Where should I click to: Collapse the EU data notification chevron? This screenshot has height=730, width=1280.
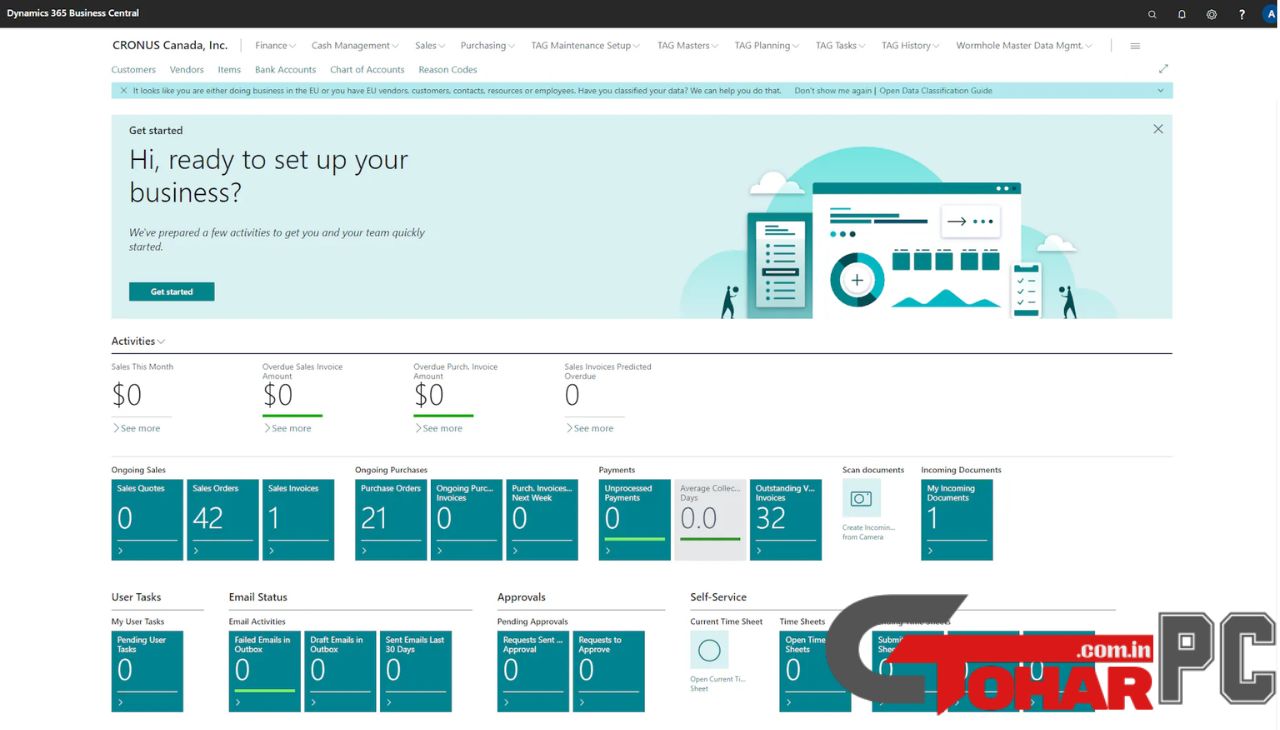[1160, 91]
